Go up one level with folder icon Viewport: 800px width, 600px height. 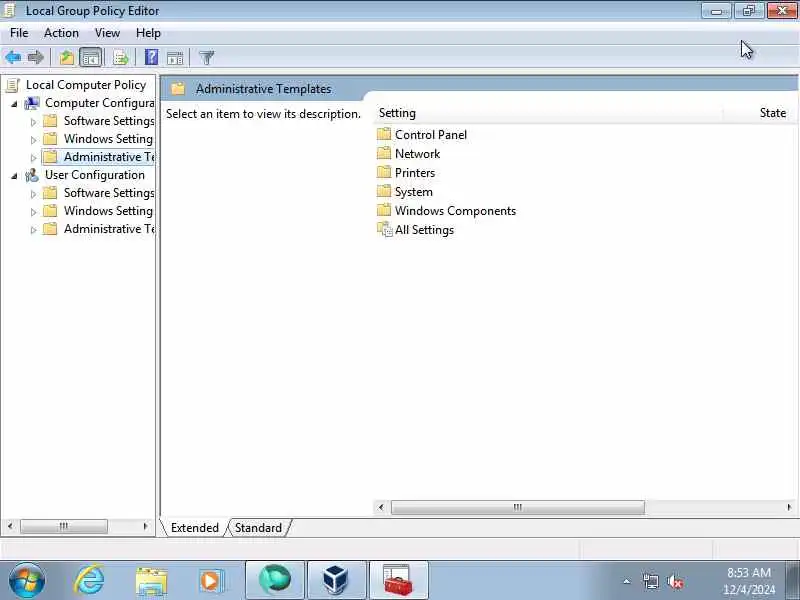point(66,57)
